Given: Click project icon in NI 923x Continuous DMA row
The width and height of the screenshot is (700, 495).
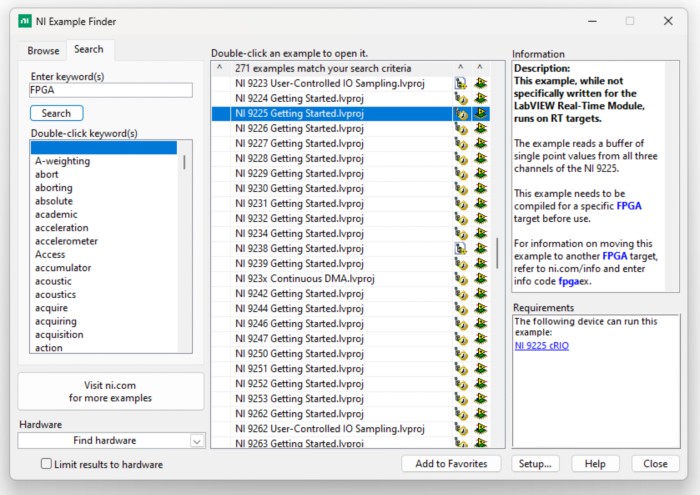Looking at the screenshot, I should coord(461,279).
